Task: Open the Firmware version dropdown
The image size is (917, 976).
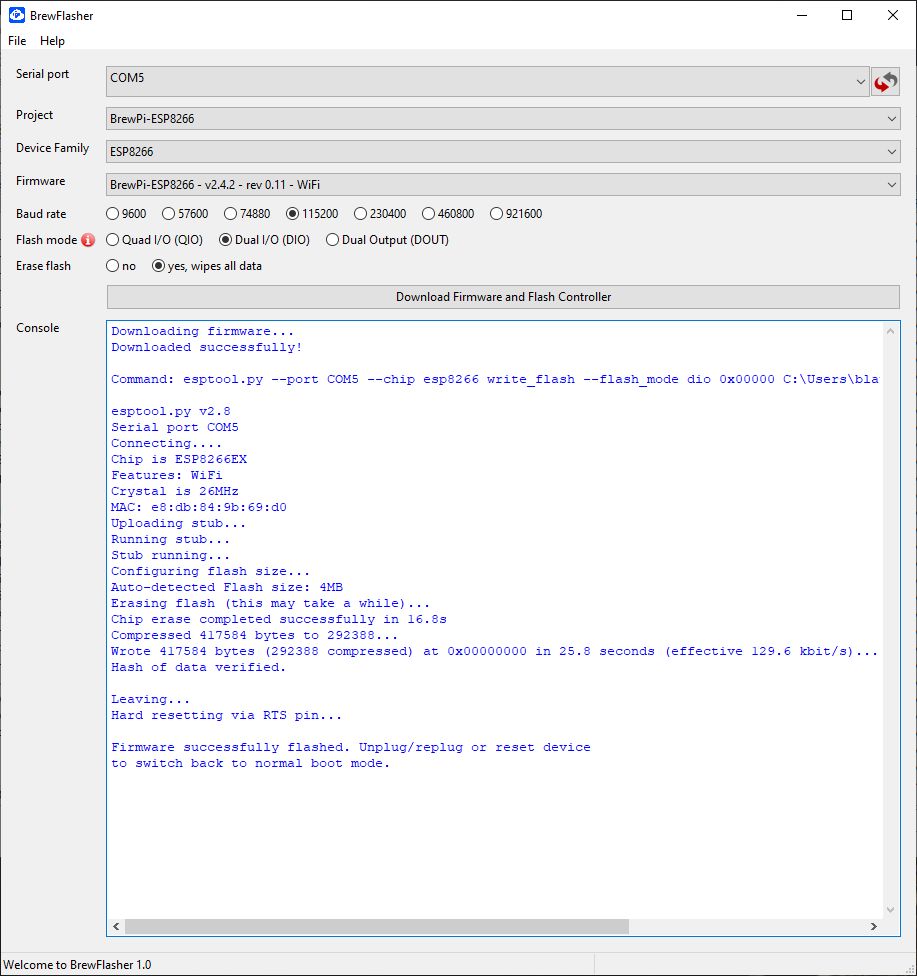Action: (x=503, y=184)
